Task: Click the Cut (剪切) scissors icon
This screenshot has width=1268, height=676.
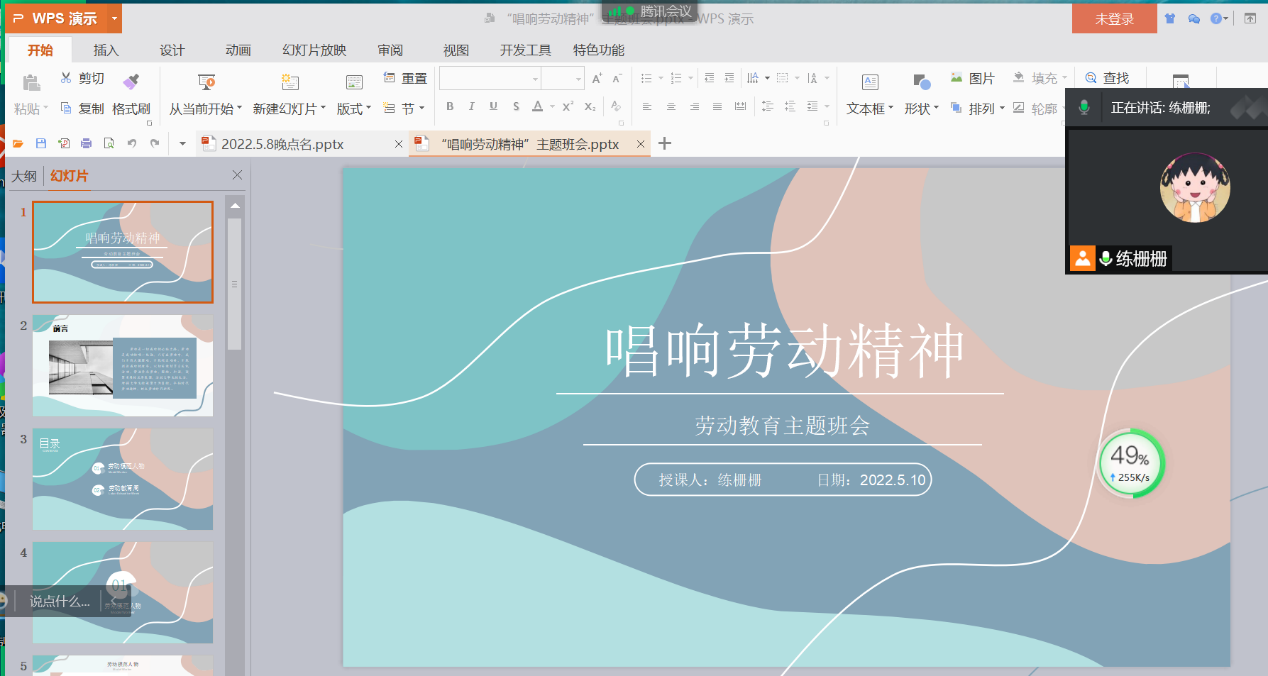Action: tap(66, 78)
